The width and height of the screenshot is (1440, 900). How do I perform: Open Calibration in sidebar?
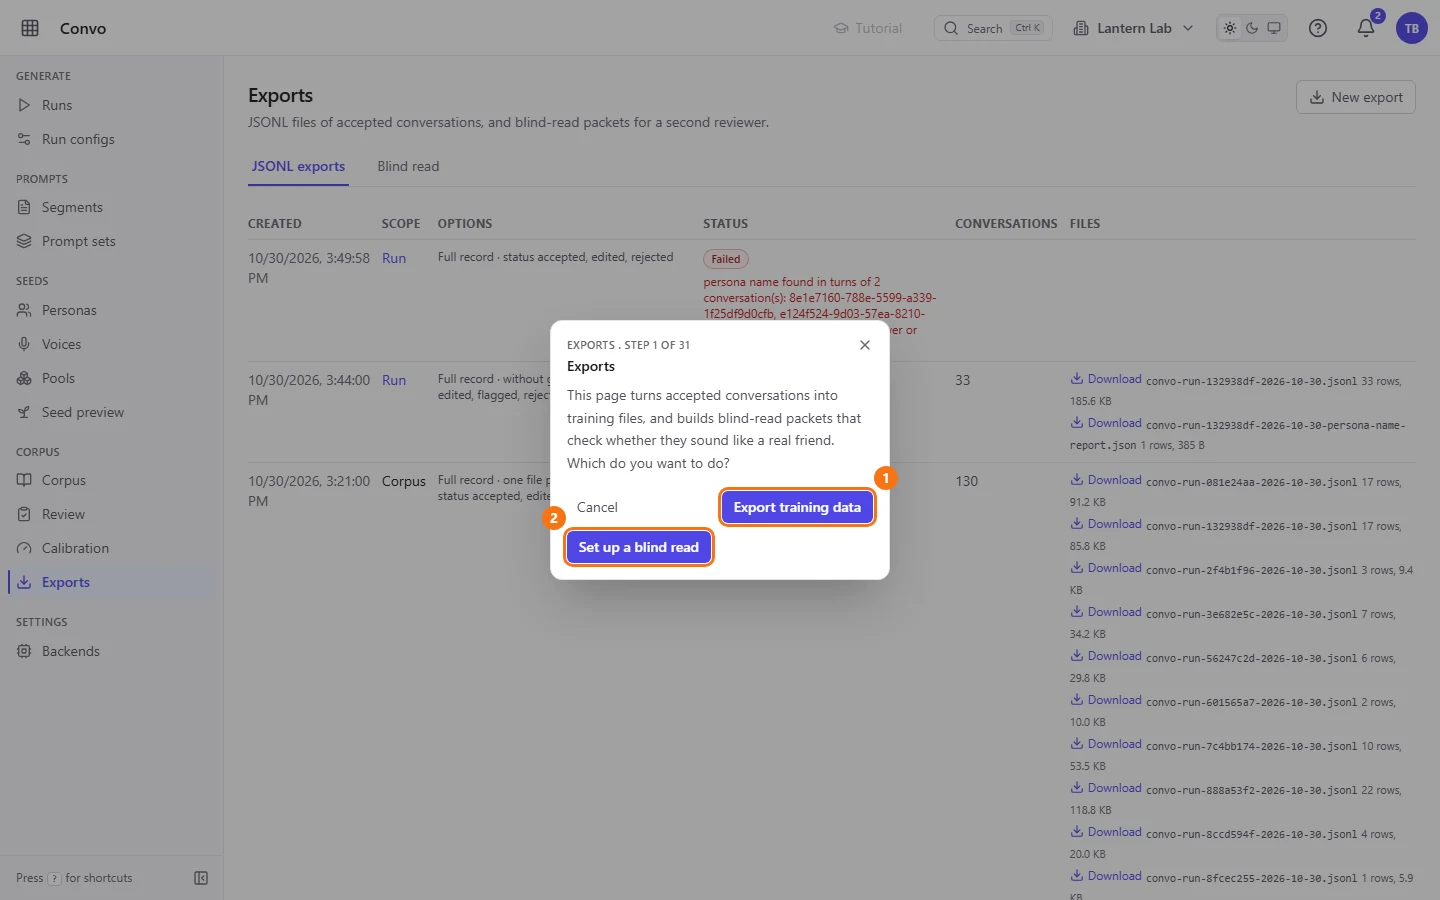pyautogui.click(x=111, y=548)
